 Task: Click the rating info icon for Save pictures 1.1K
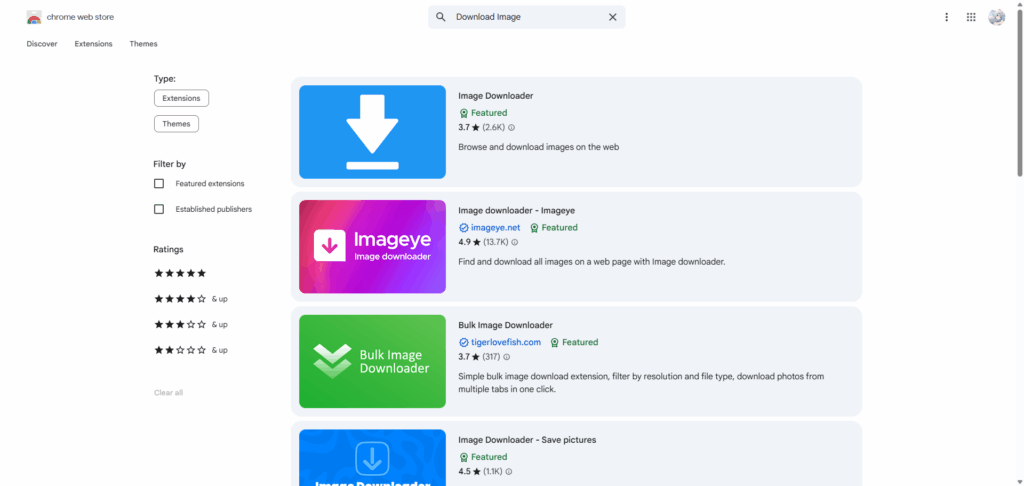509,472
